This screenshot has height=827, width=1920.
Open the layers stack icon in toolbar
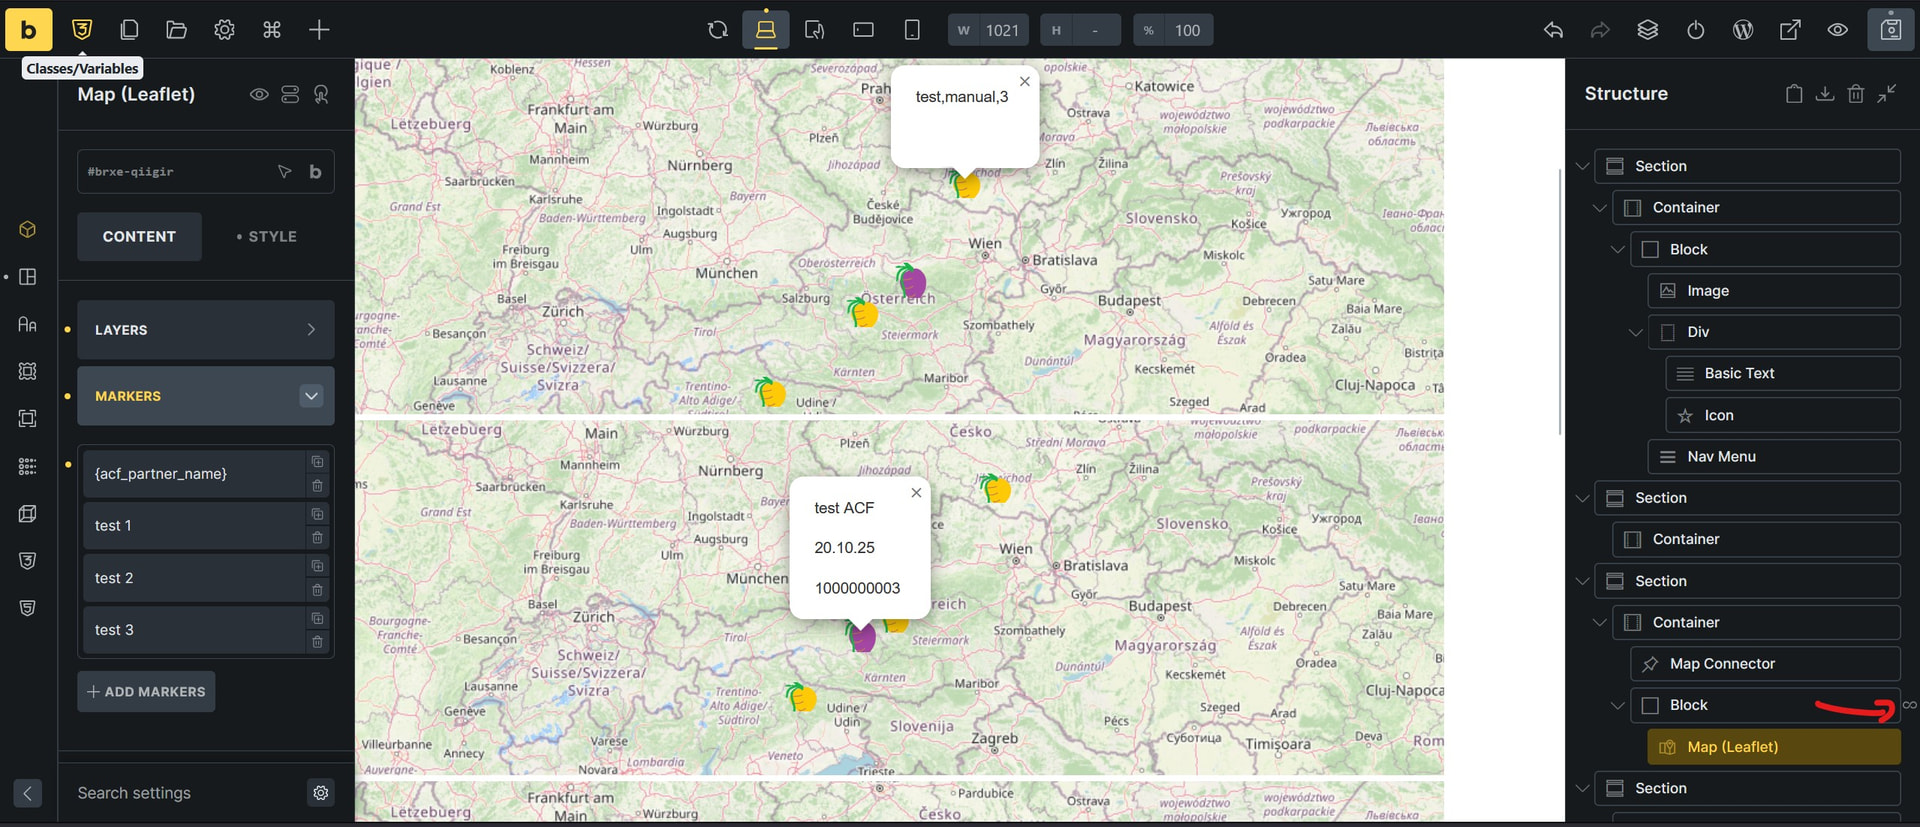click(1648, 30)
